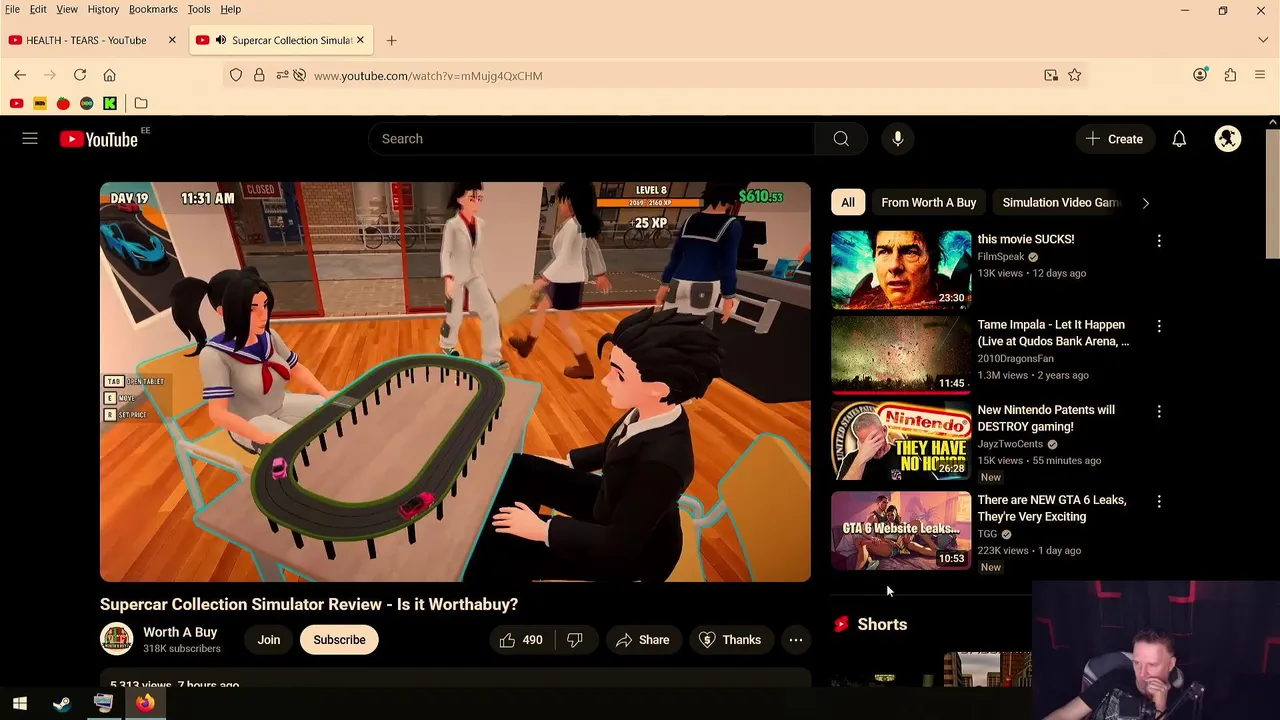Click the YouTube logo home link

(99, 140)
